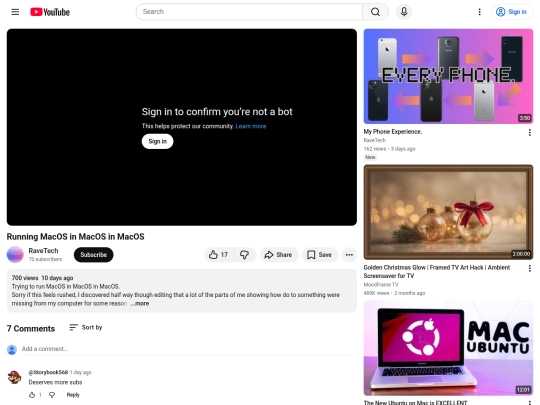Like the 'Deserves more subs' comment

coord(32,395)
